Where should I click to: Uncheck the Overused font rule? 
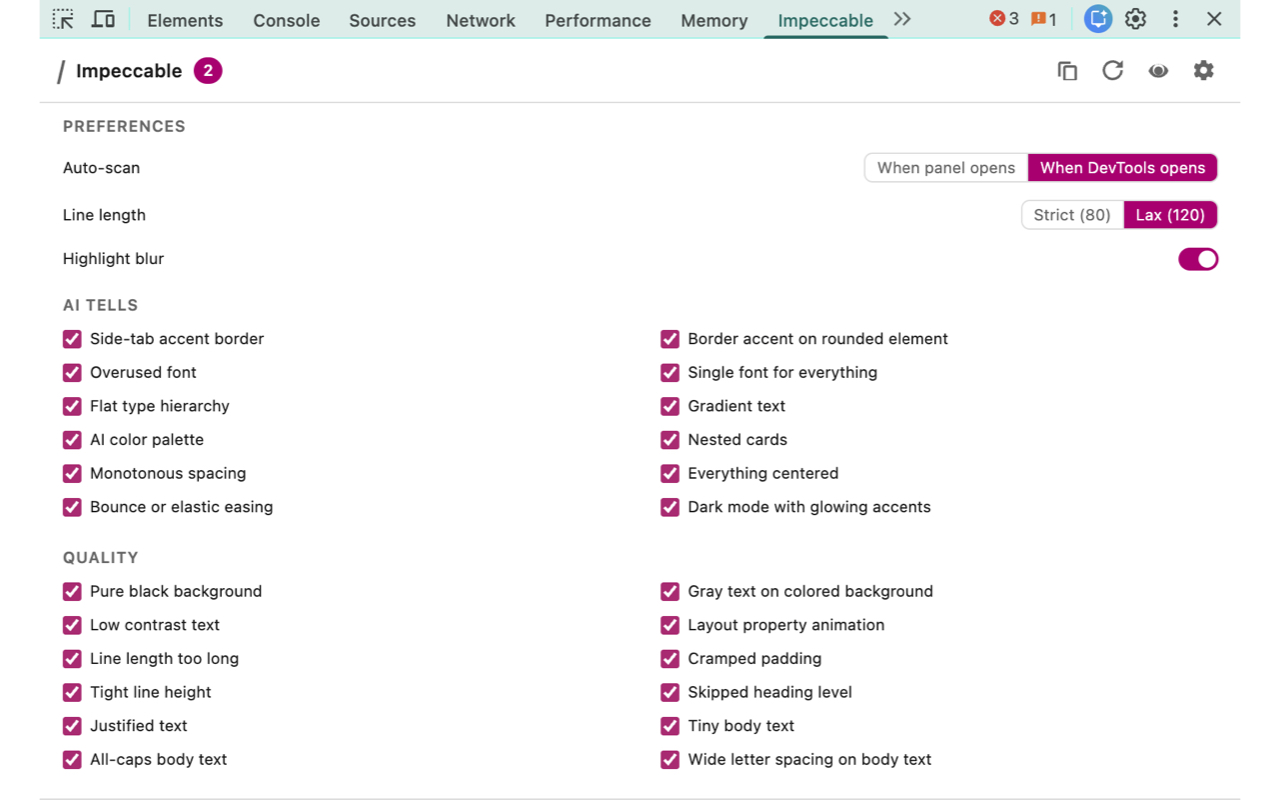[72, 373]
